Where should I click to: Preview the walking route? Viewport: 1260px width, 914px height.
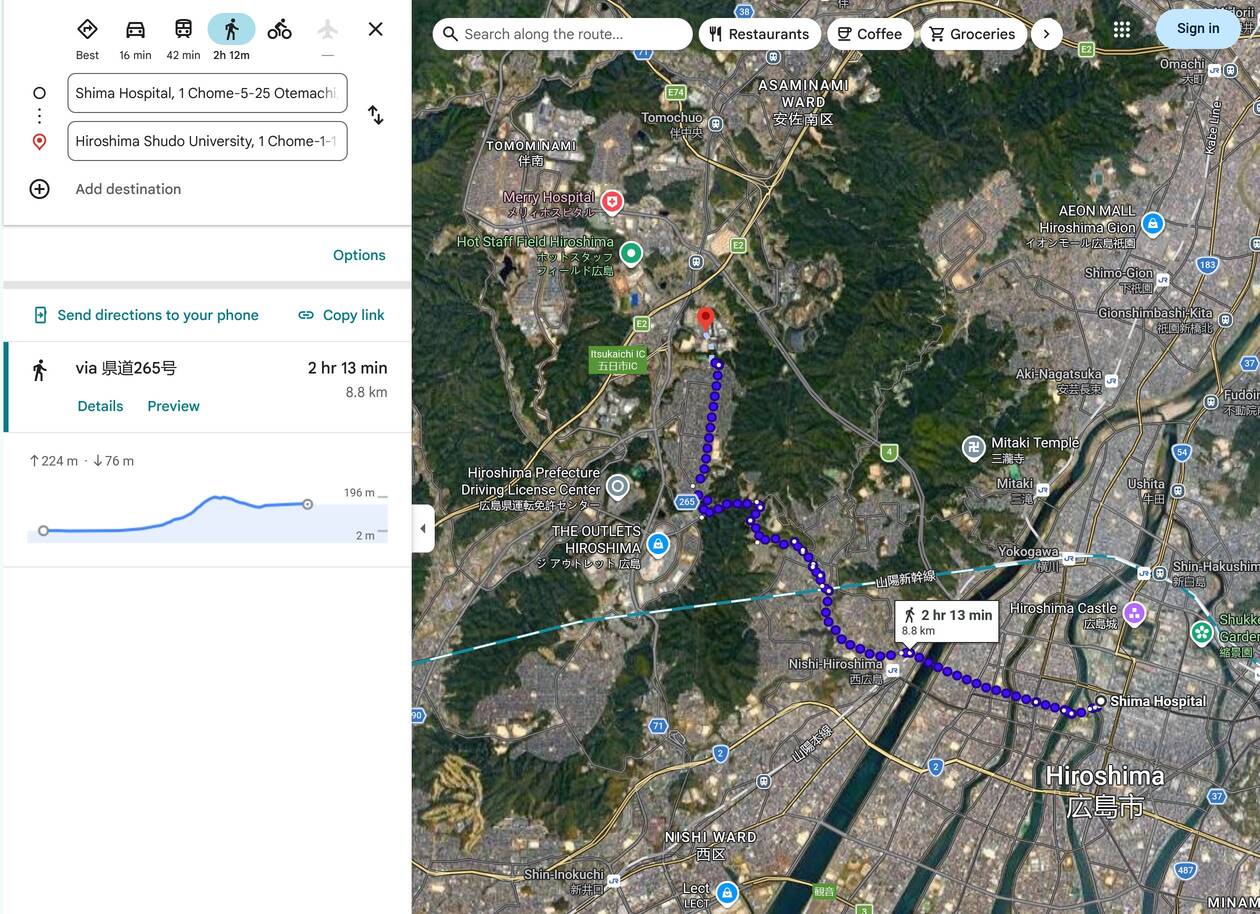click(173, 406)
